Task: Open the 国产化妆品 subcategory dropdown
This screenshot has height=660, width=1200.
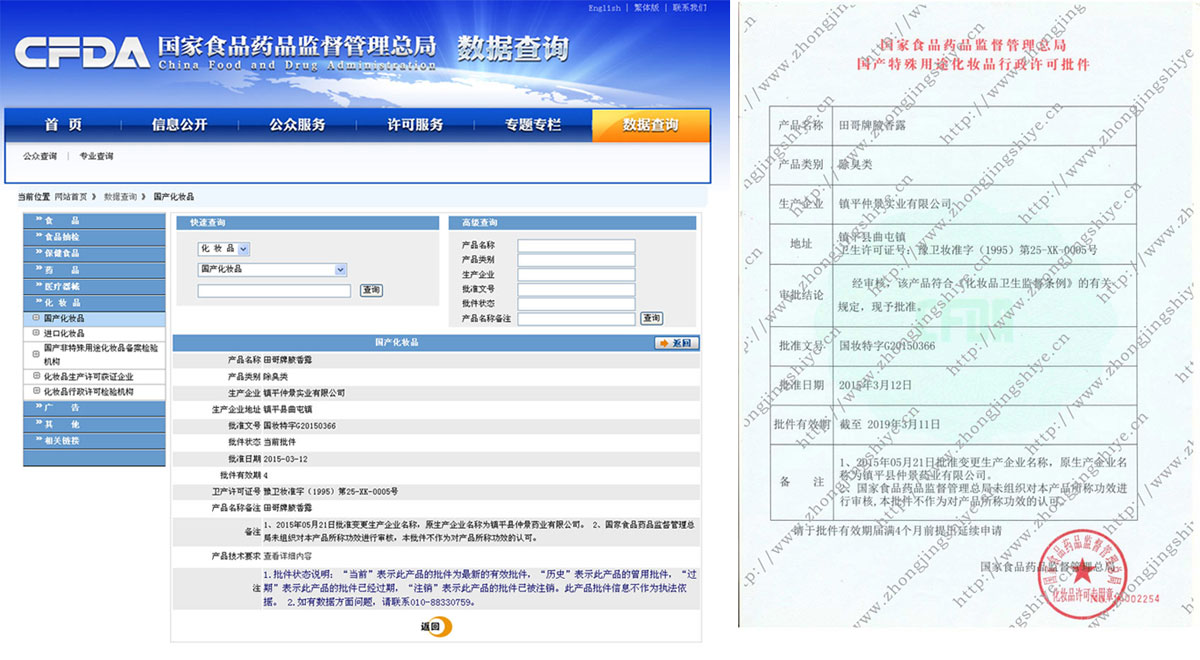Action: tap(340, 270)
